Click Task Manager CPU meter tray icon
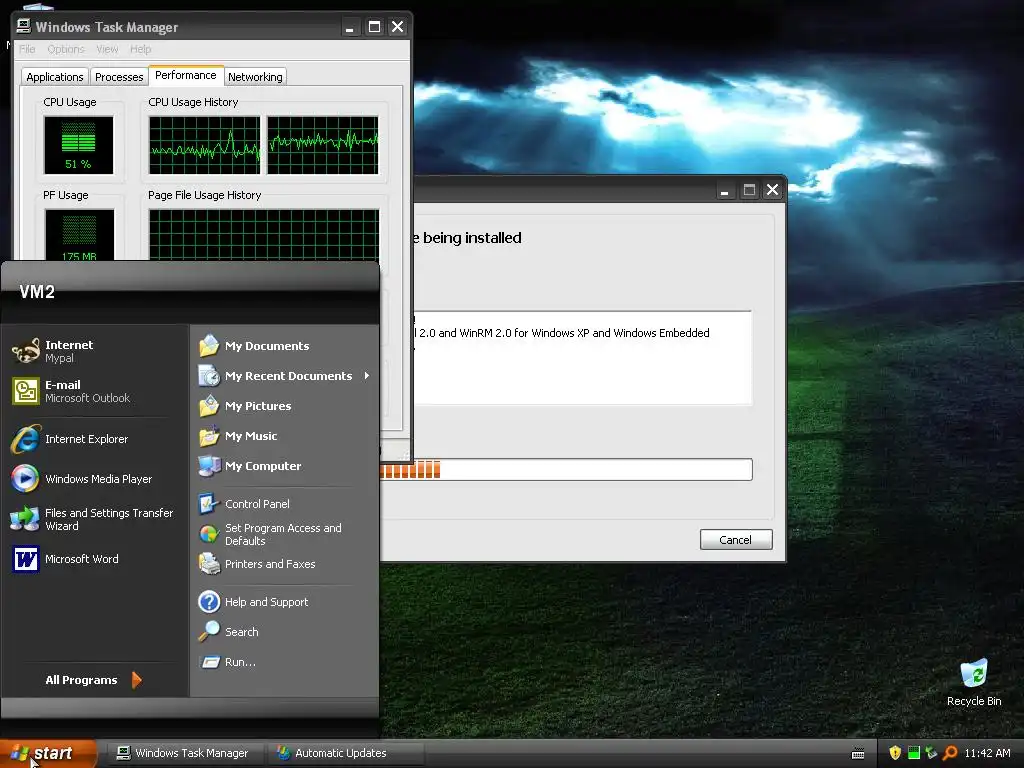Image resolution: width=1024 pixels, height=768 pixels. (x=914, y=753)
